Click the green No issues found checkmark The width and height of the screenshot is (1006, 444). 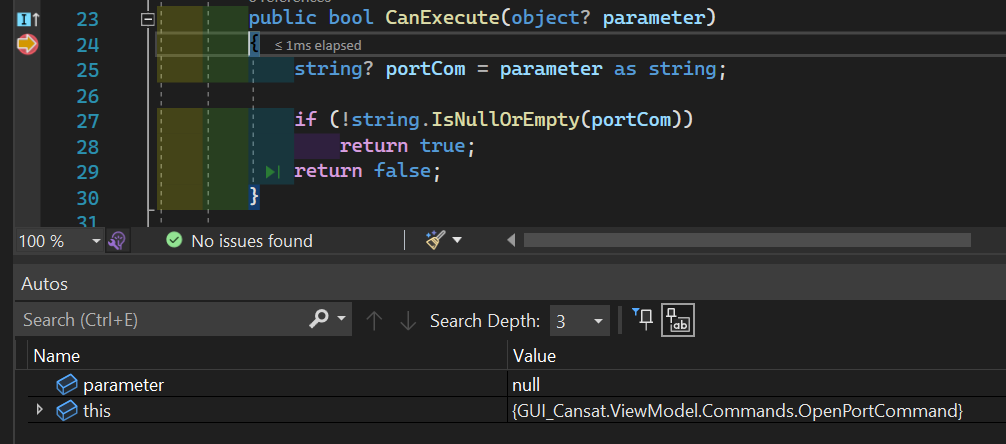click(x=174, y=241)
